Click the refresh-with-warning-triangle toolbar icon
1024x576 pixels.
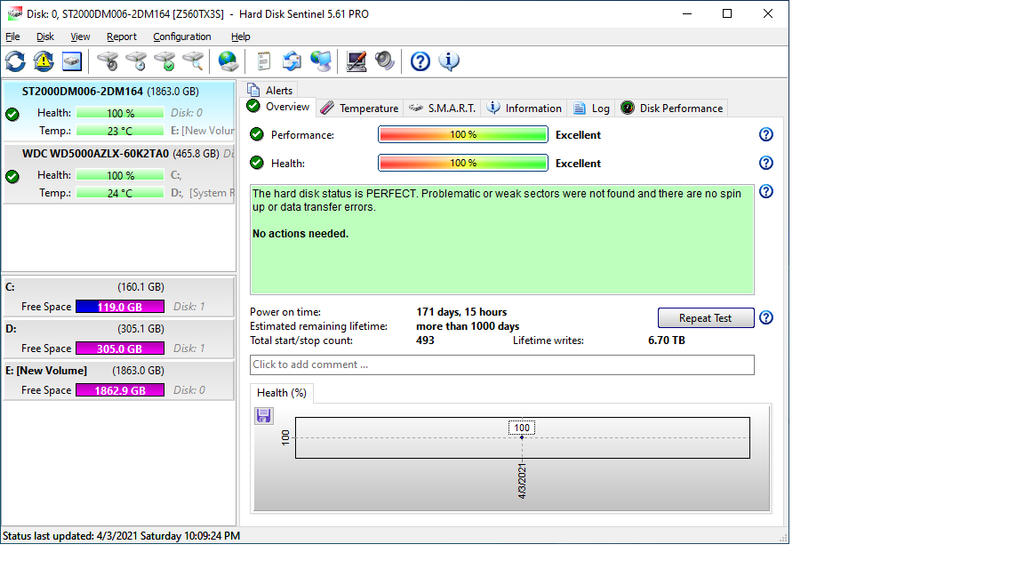(44, 61)
